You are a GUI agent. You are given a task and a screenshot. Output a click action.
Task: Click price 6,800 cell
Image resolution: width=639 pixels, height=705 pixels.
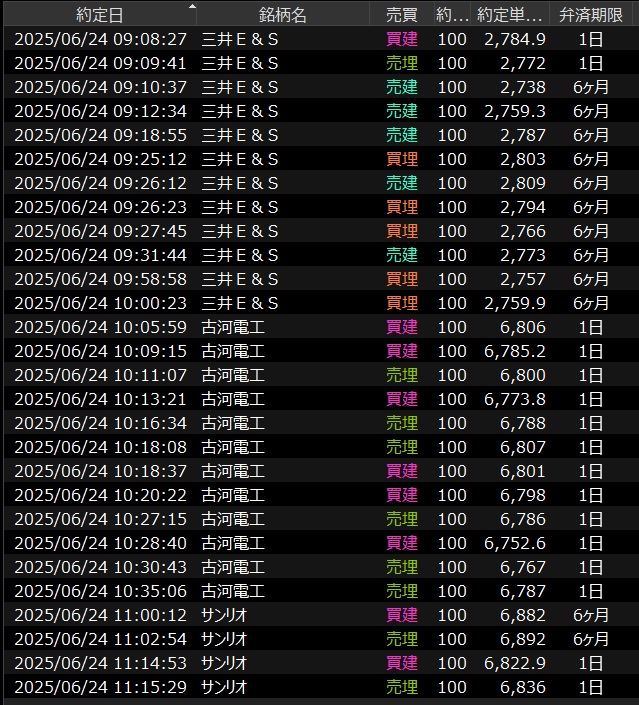pos(523,375)
